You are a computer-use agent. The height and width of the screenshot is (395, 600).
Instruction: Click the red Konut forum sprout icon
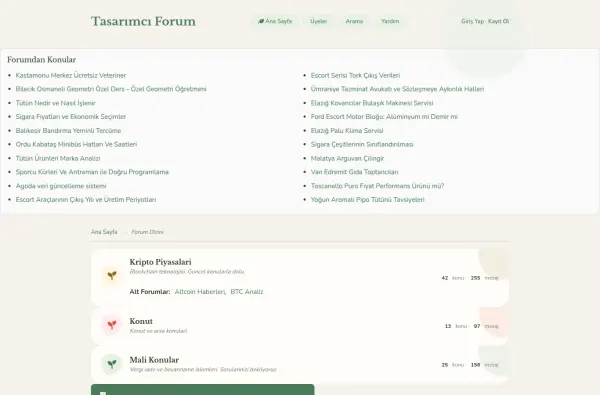[112, 325]
